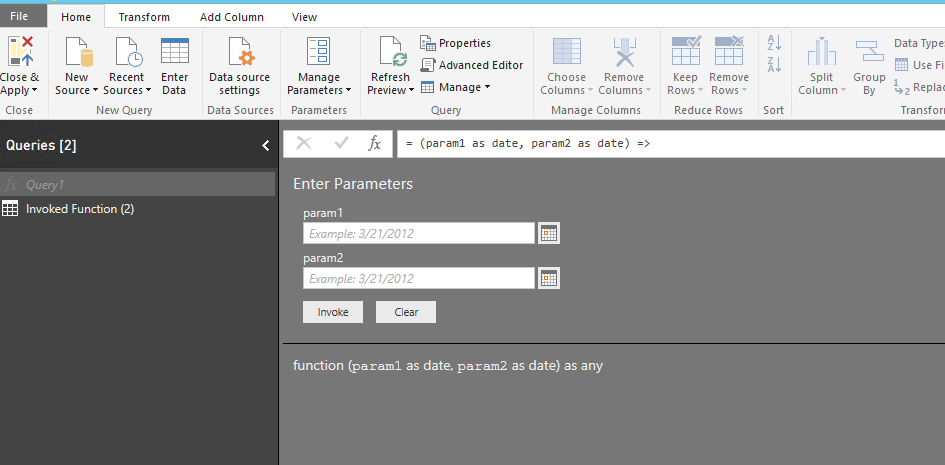Click the Split Column icon
The image size is (945, 465).
pos(822,51)
